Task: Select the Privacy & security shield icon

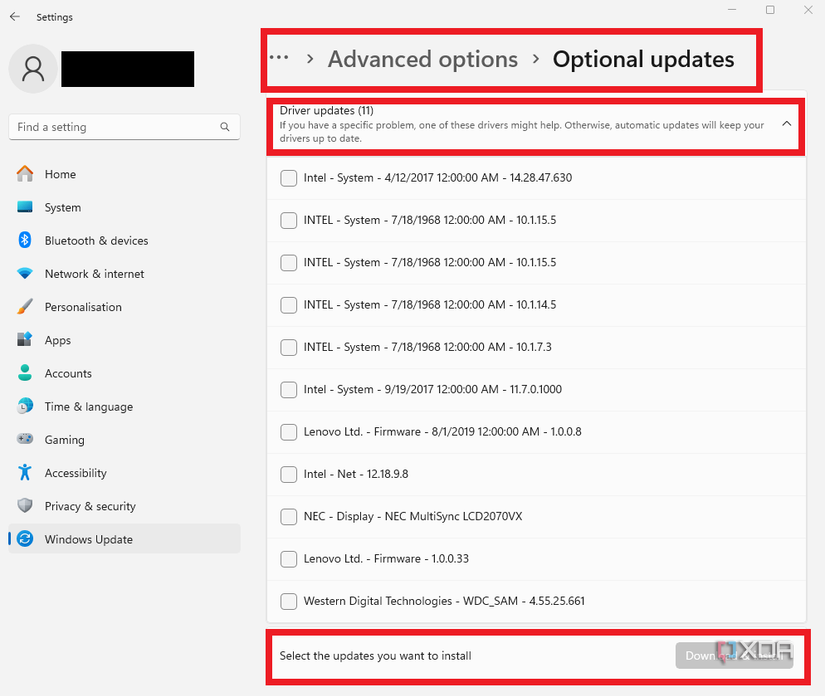Action: click(25, 505)
